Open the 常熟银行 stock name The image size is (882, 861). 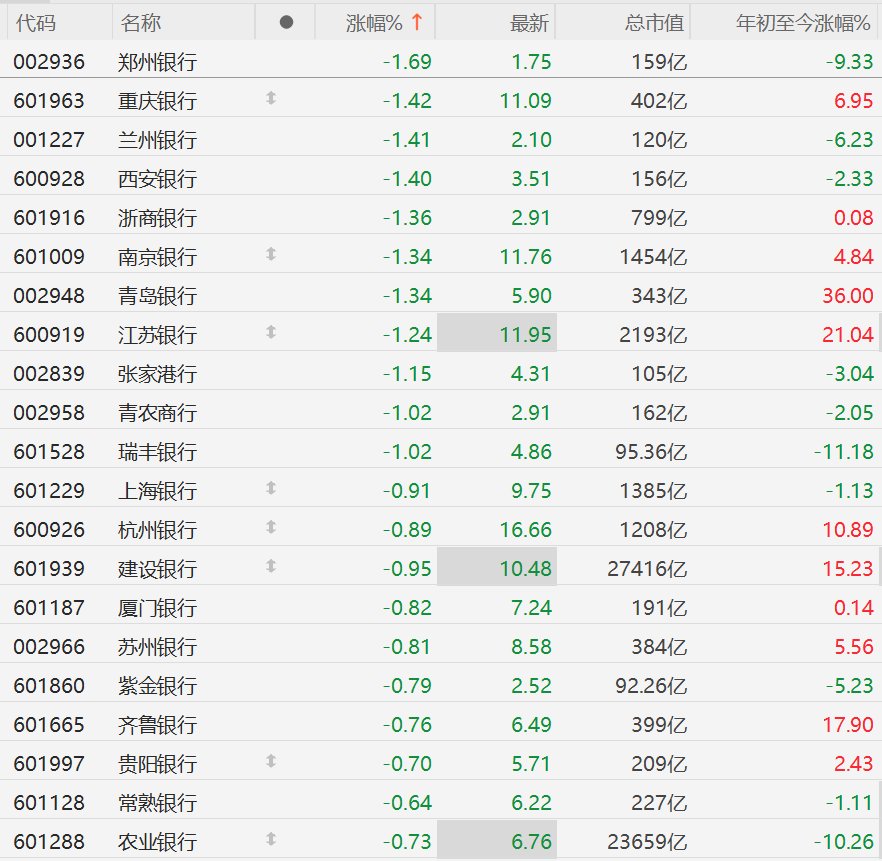click(158, 803)
